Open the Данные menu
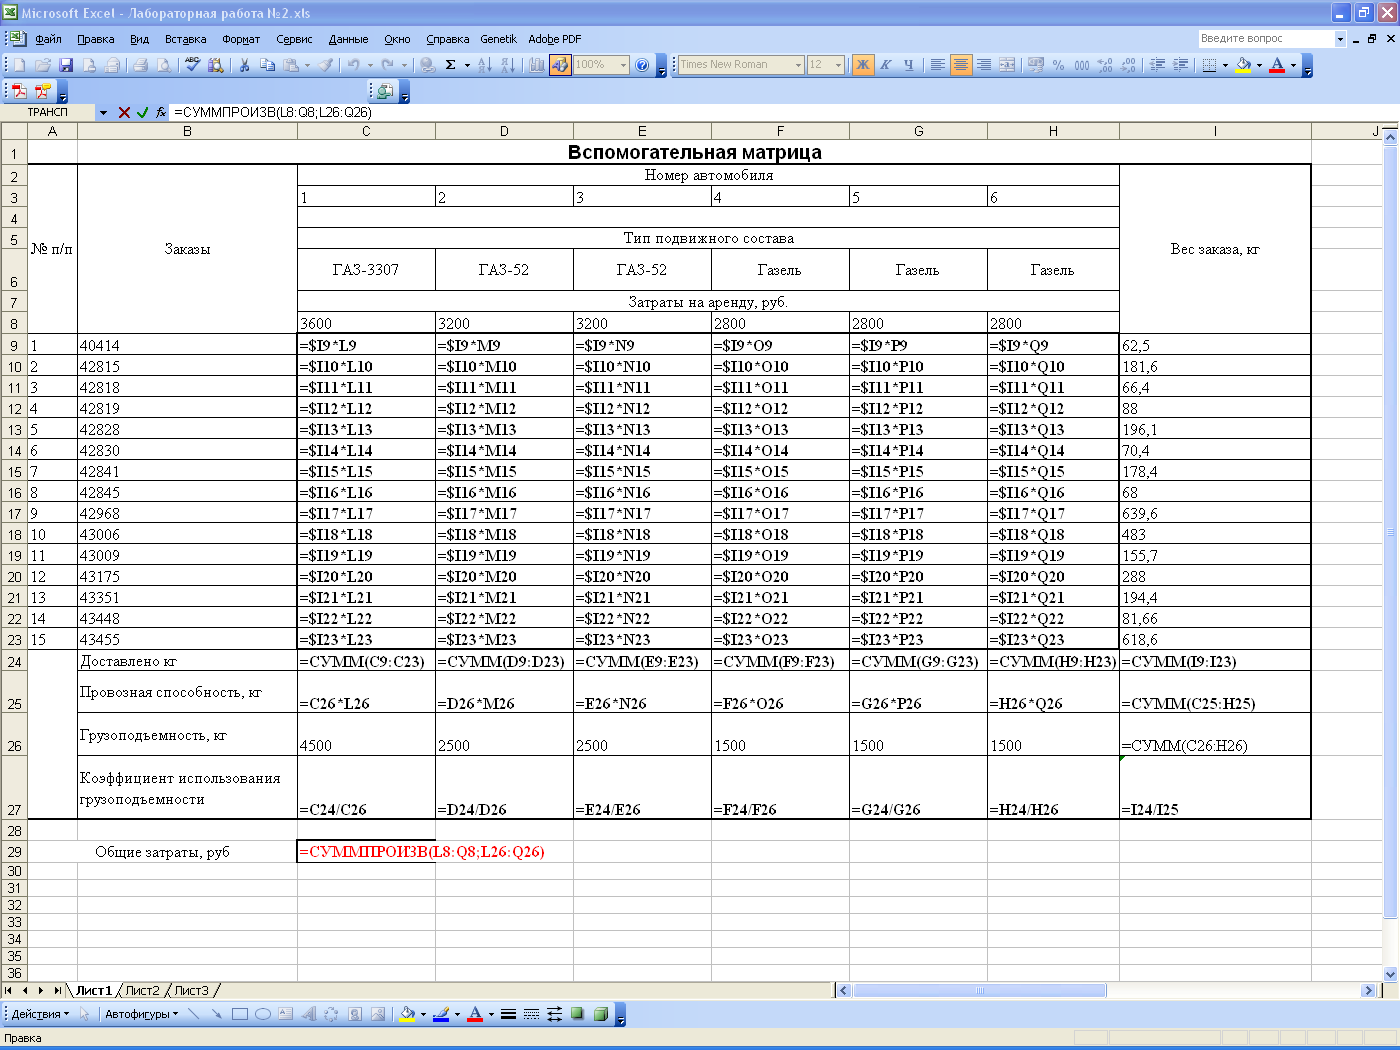1400x1050 pixels. click(x=348, y=39)
